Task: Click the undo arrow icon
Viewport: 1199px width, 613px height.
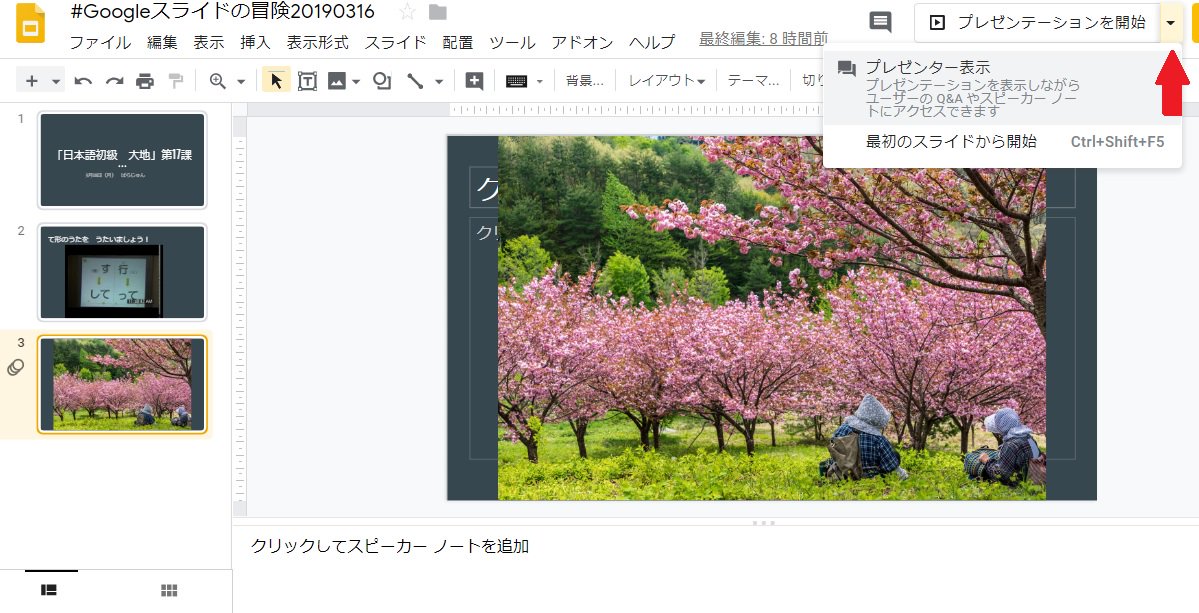Action: [x=83, y=80]
